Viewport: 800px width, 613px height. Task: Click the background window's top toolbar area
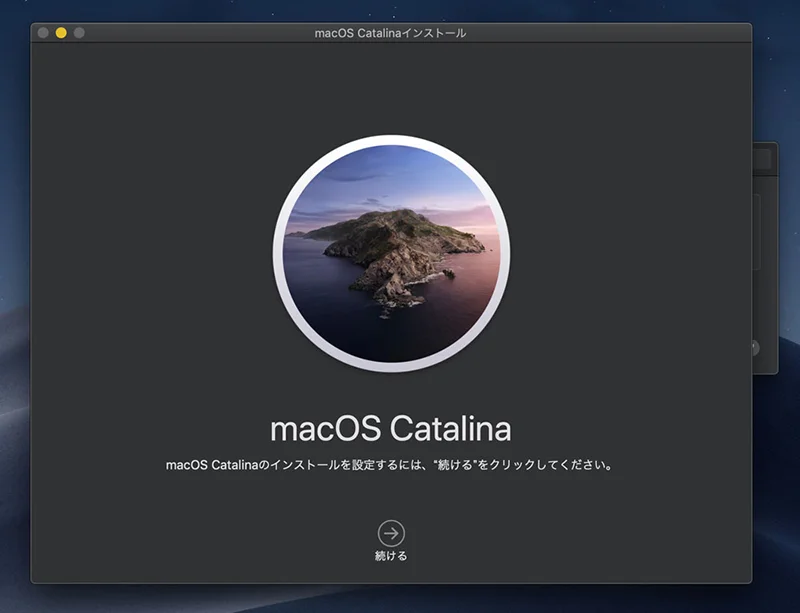pos(765,158)
